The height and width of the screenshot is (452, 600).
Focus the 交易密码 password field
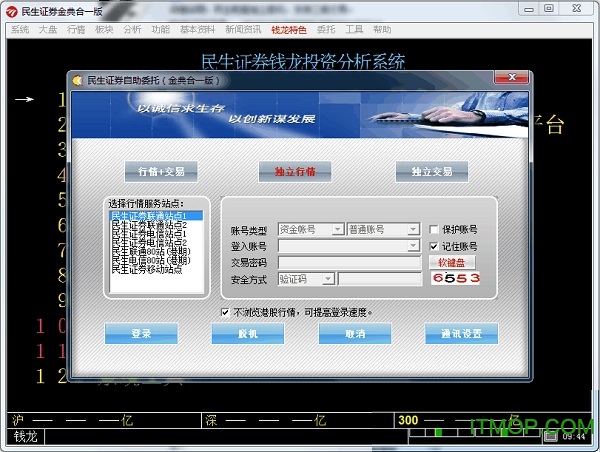pos(350,263)
